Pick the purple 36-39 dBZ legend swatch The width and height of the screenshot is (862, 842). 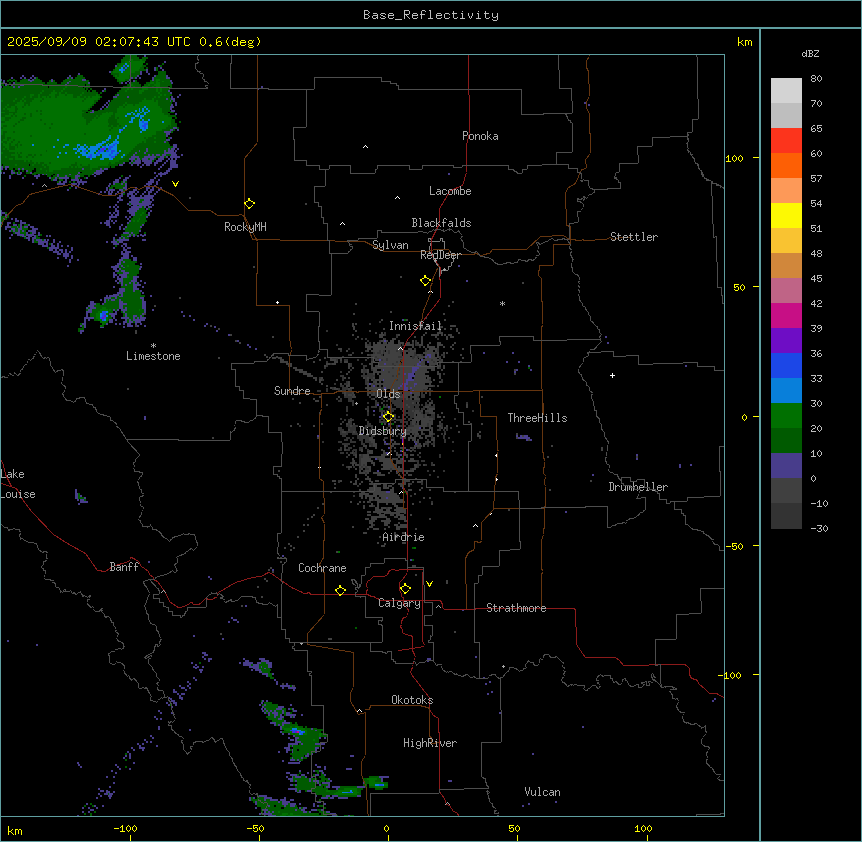(786, 341)
